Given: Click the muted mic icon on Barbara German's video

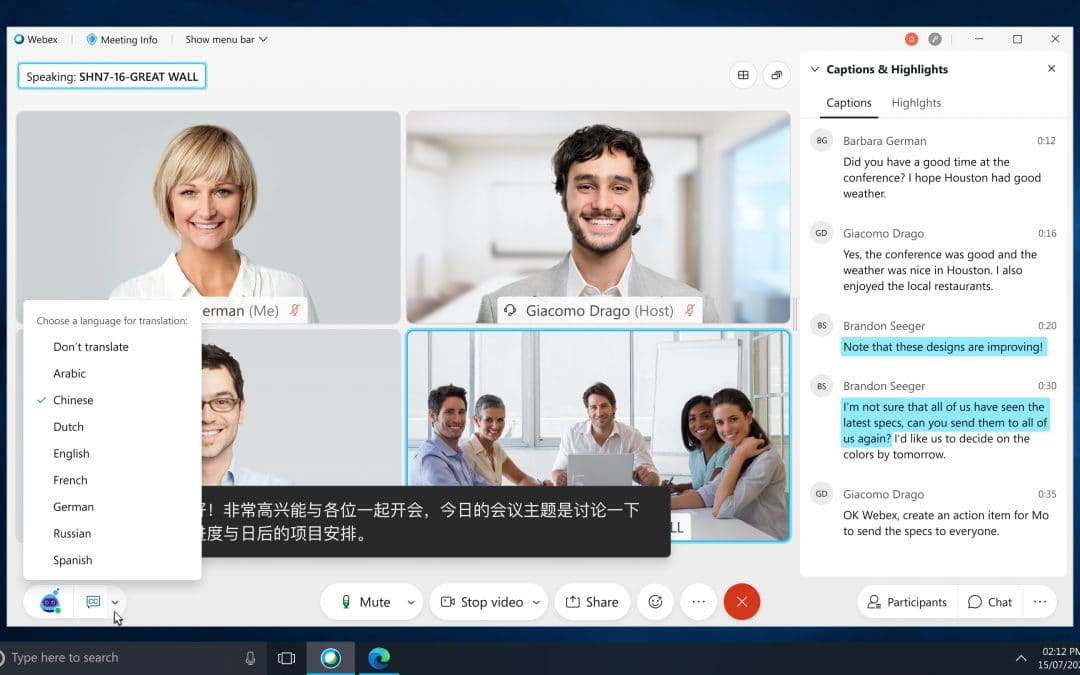Looking at the screenshot, I should pyautogui.click(x=295, y=311).
